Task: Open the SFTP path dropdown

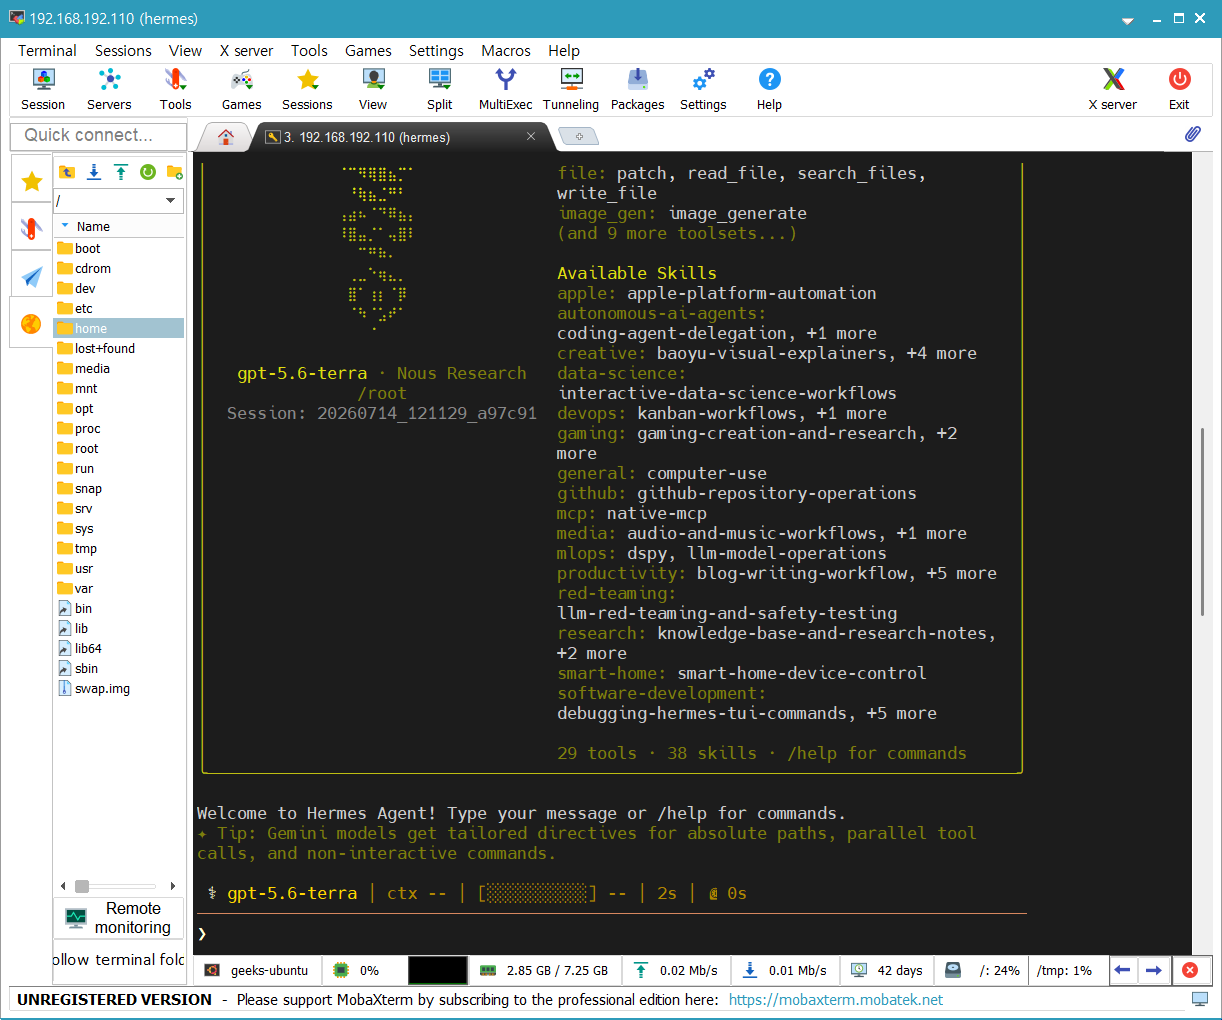Action: click(171, 200)
